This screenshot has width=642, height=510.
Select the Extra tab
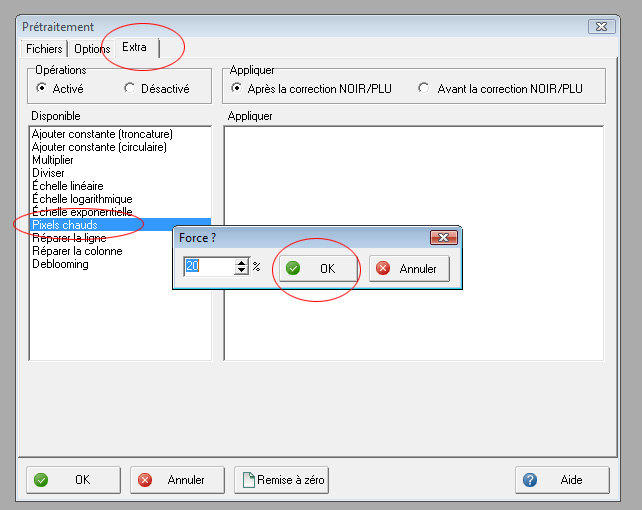136,47
